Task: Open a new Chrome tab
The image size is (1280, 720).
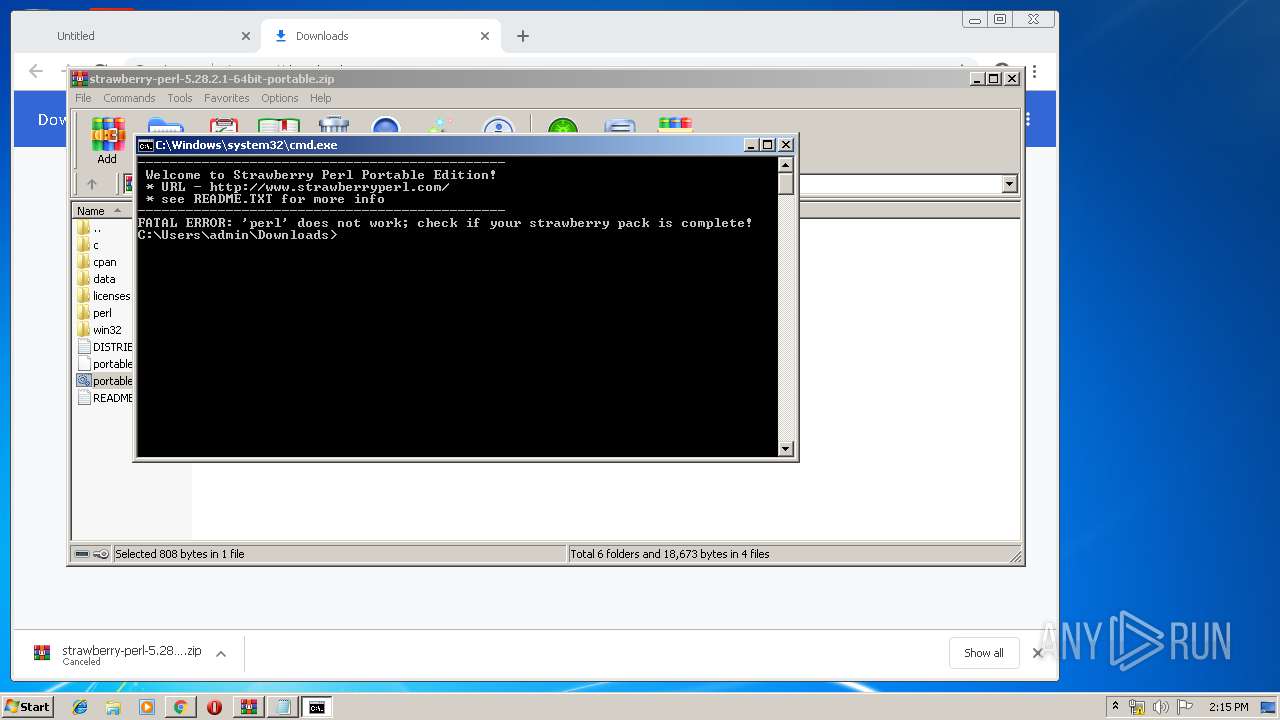Action: [522, 36]
